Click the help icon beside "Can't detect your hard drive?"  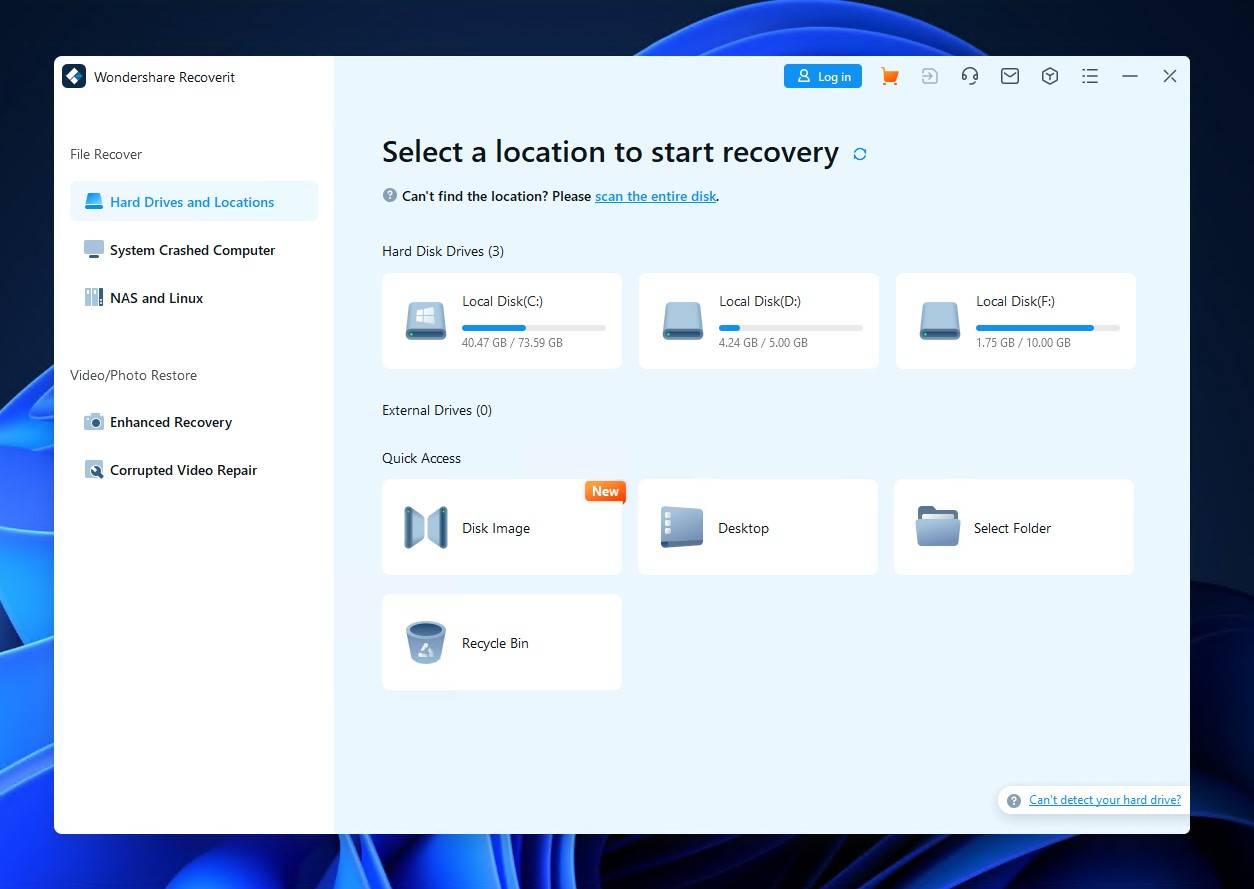1014,800
